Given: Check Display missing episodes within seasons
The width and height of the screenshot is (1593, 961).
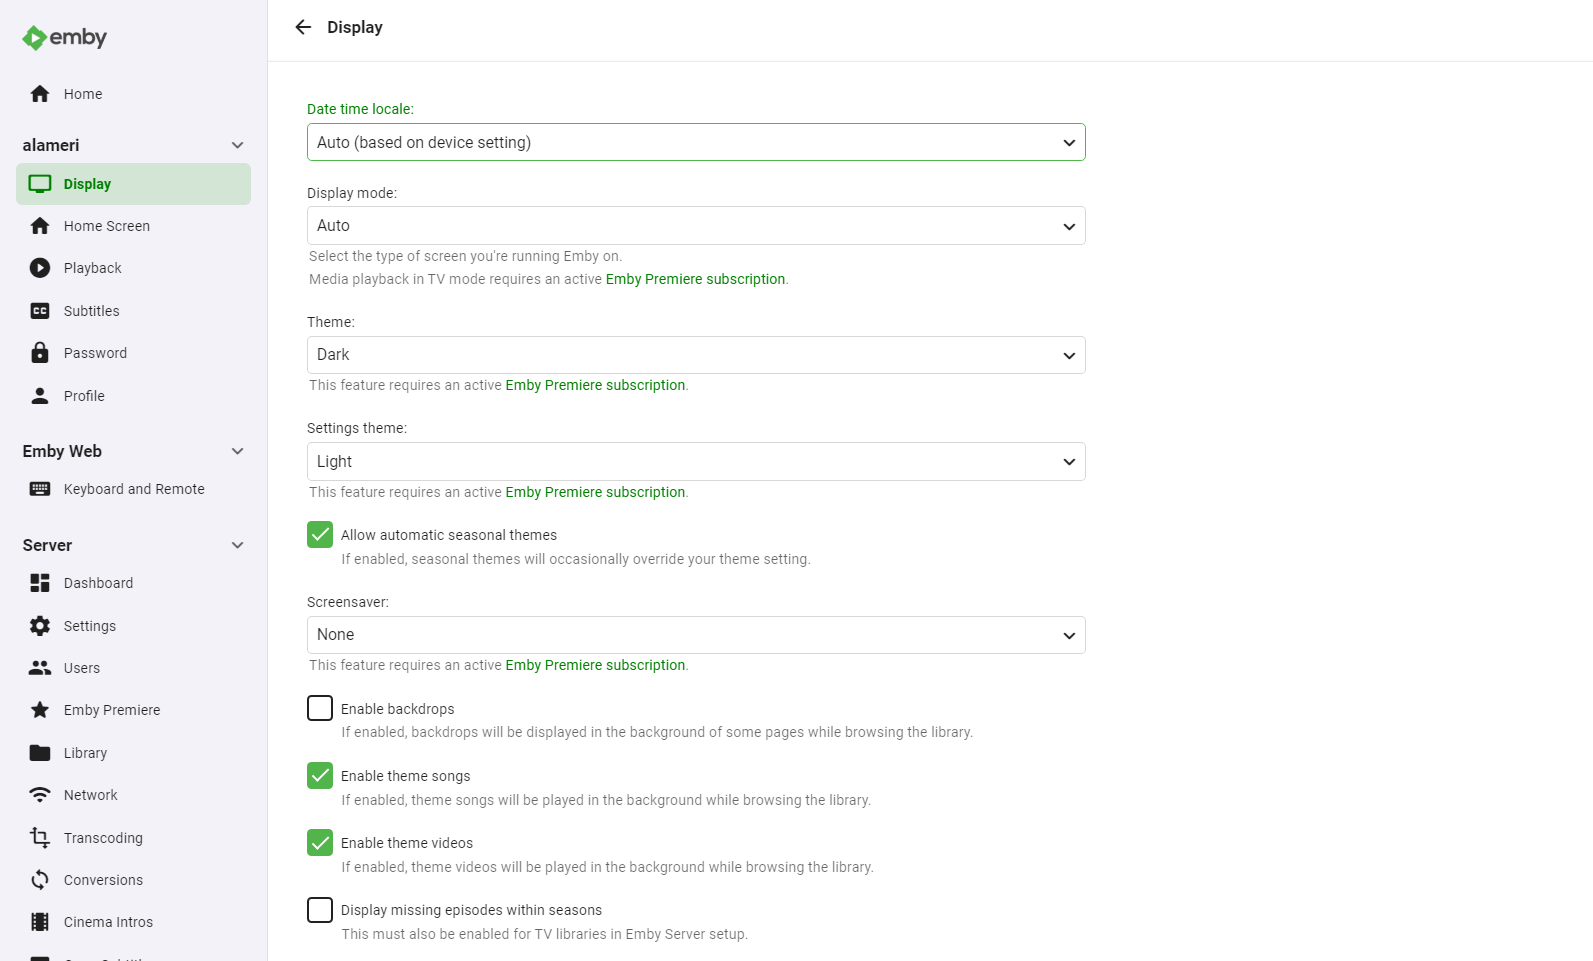Looking at the screenshot, I should click(x=320, y=910).
